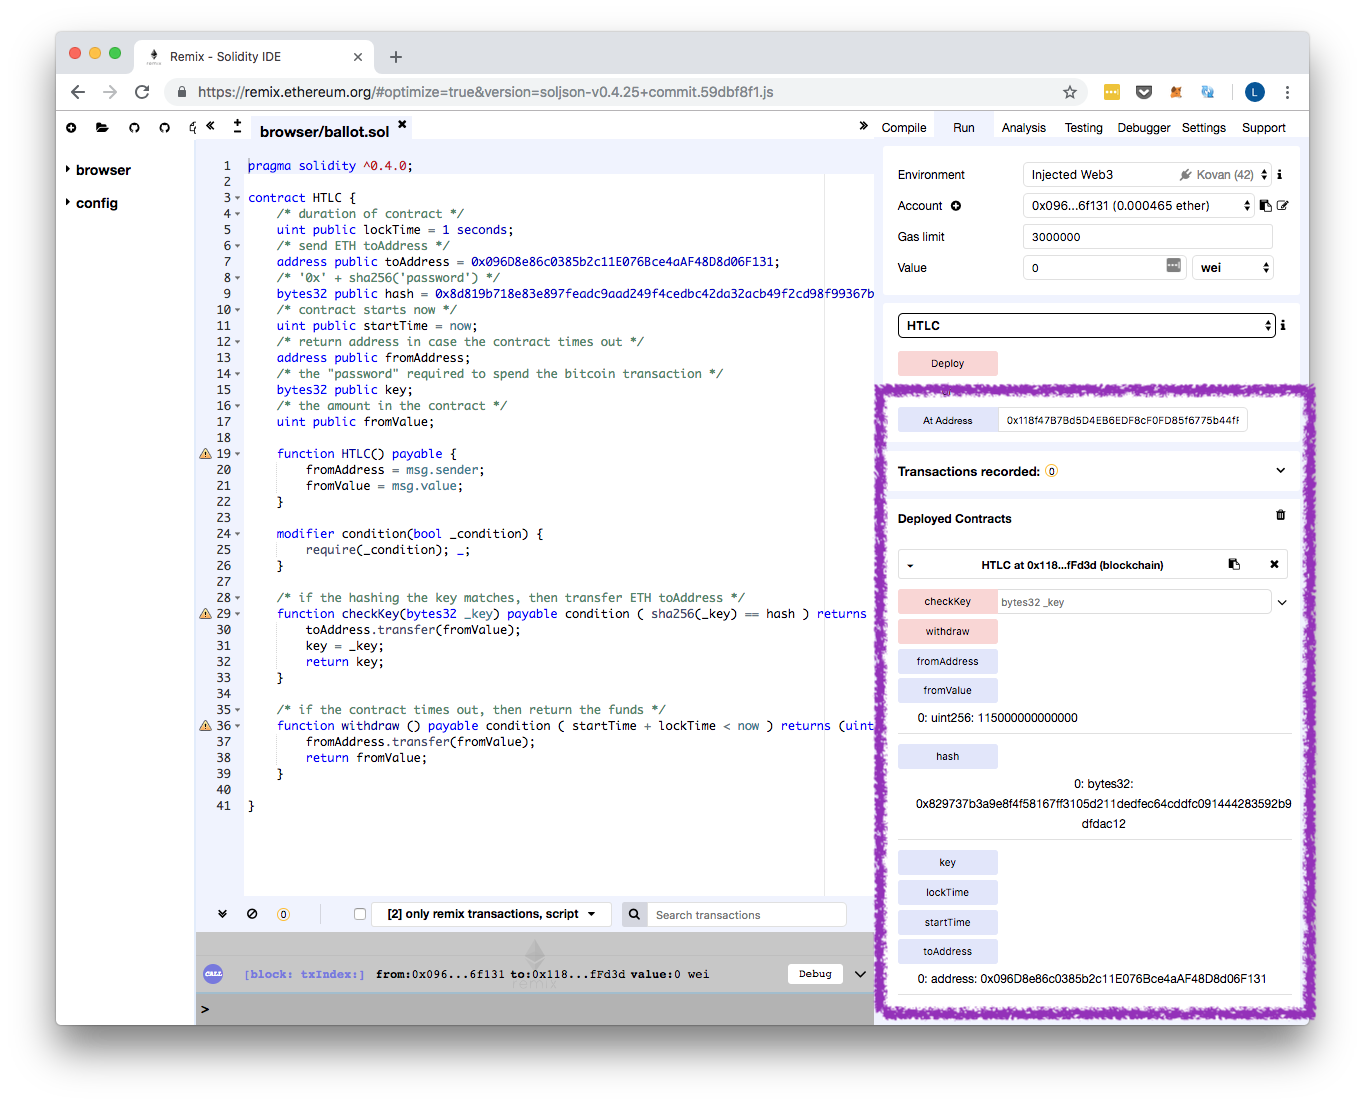The image size is (1365, 1105).
Task: Click the At Address button
Action: 948,420
